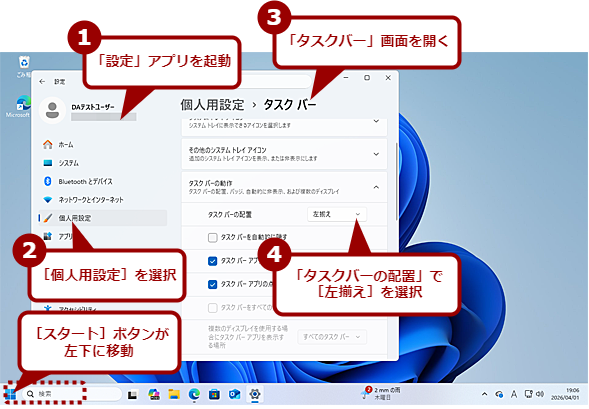
Task: Open the disabled すべてのタスク バー dropdown
Action: pos(332,337)
